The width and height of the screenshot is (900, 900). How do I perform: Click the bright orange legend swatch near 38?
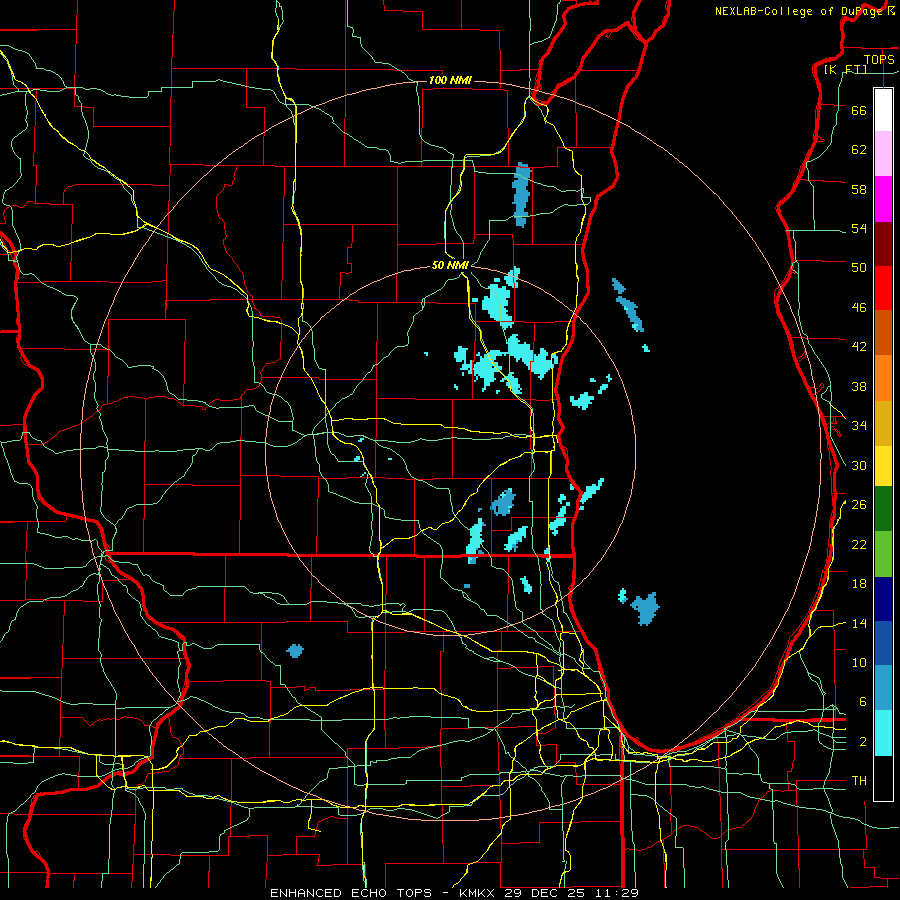(x=883, y=378)
